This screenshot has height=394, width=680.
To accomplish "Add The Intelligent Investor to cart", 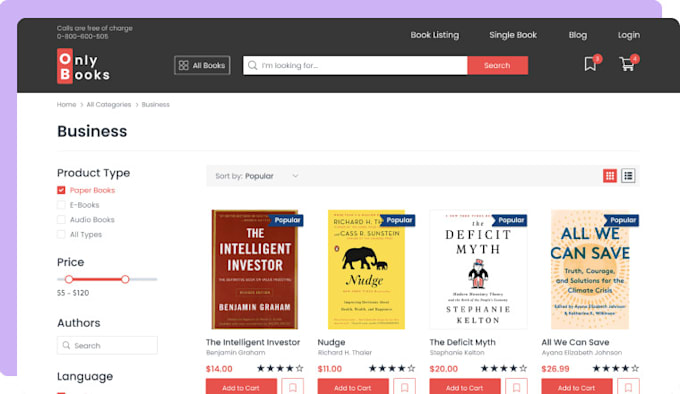I will point(241,387).
